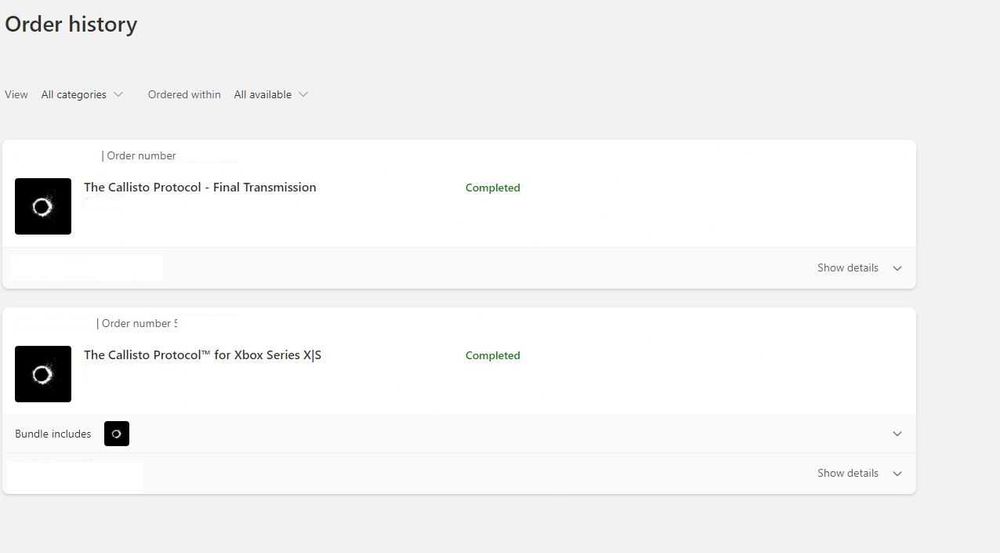Viewport: 1000px width, 553px height.
Task: Click Completed status of Xbox Series X|S order
Action: click(493, 356)
